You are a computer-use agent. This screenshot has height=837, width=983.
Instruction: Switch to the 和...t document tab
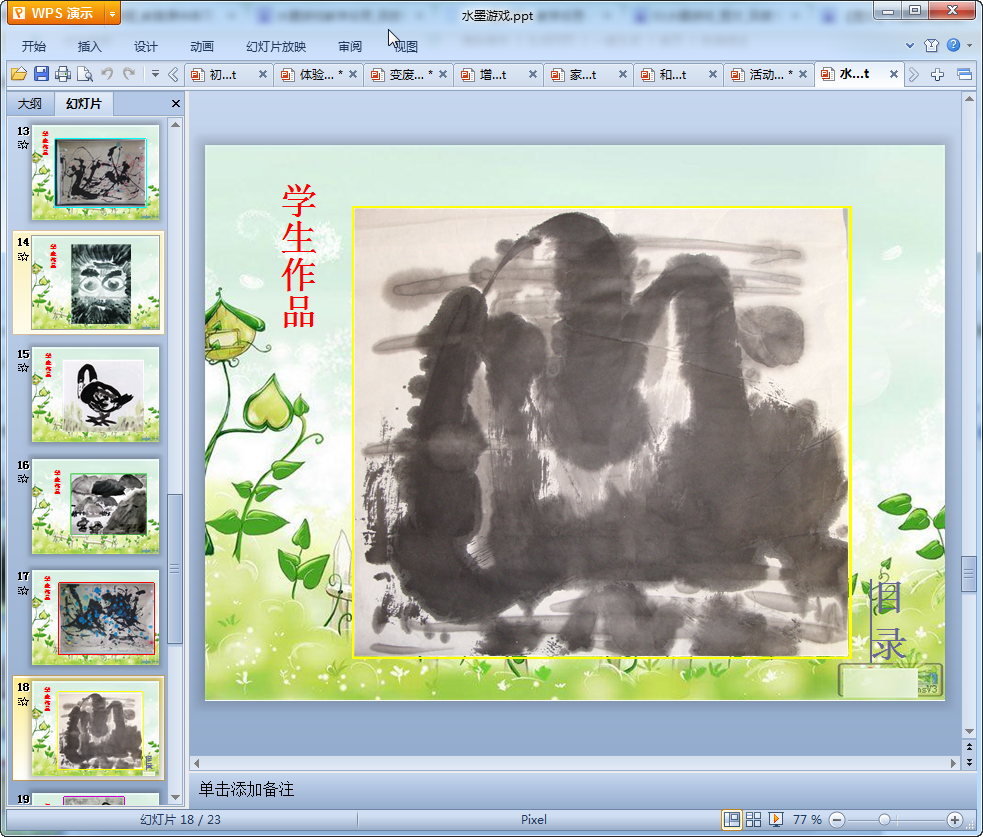click(x=673, y=75)
